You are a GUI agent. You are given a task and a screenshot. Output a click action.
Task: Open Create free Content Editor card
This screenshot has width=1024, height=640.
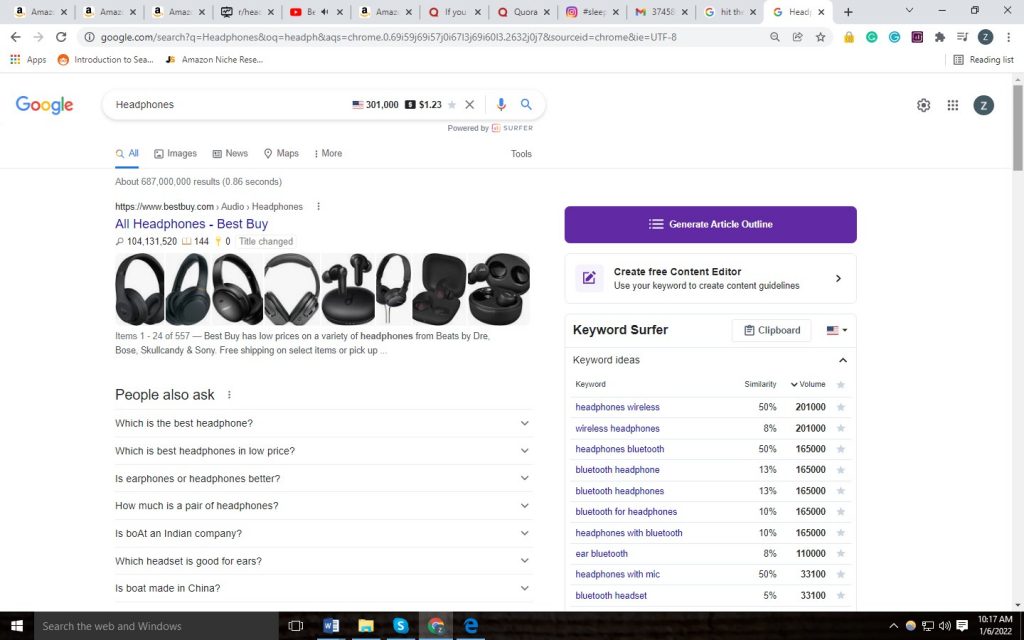(711, 278)
